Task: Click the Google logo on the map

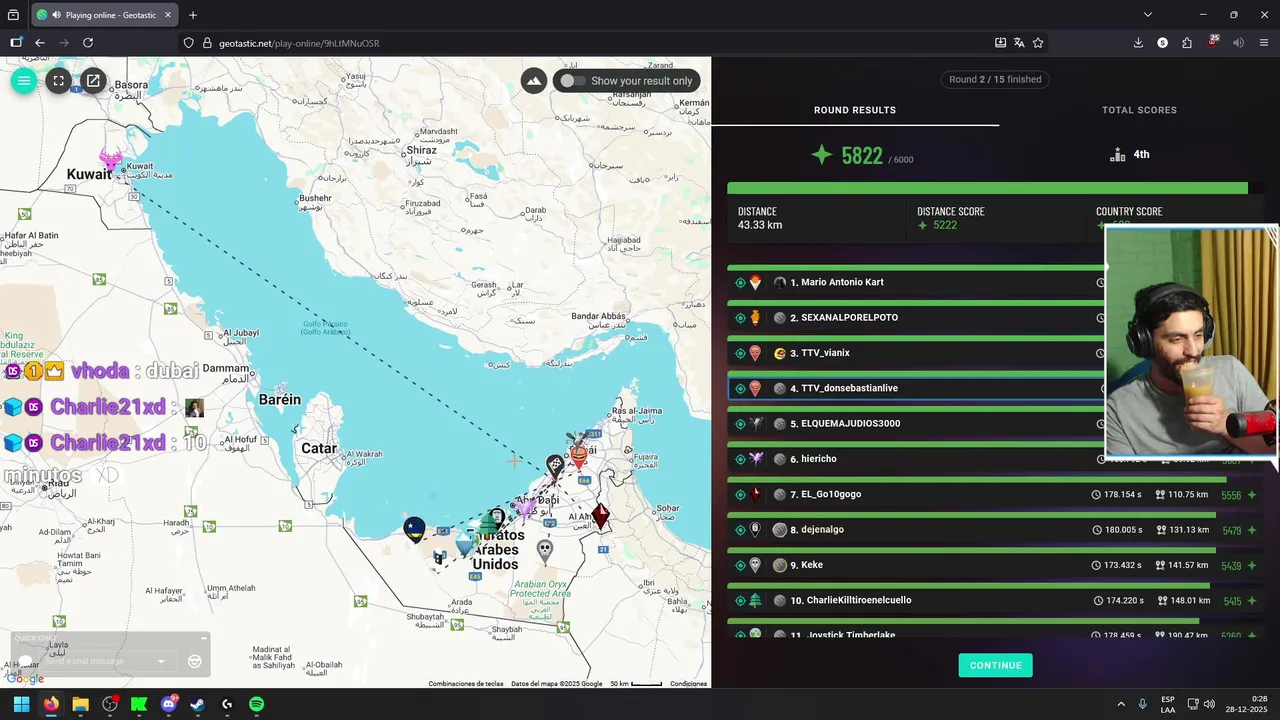Action: 24,679
